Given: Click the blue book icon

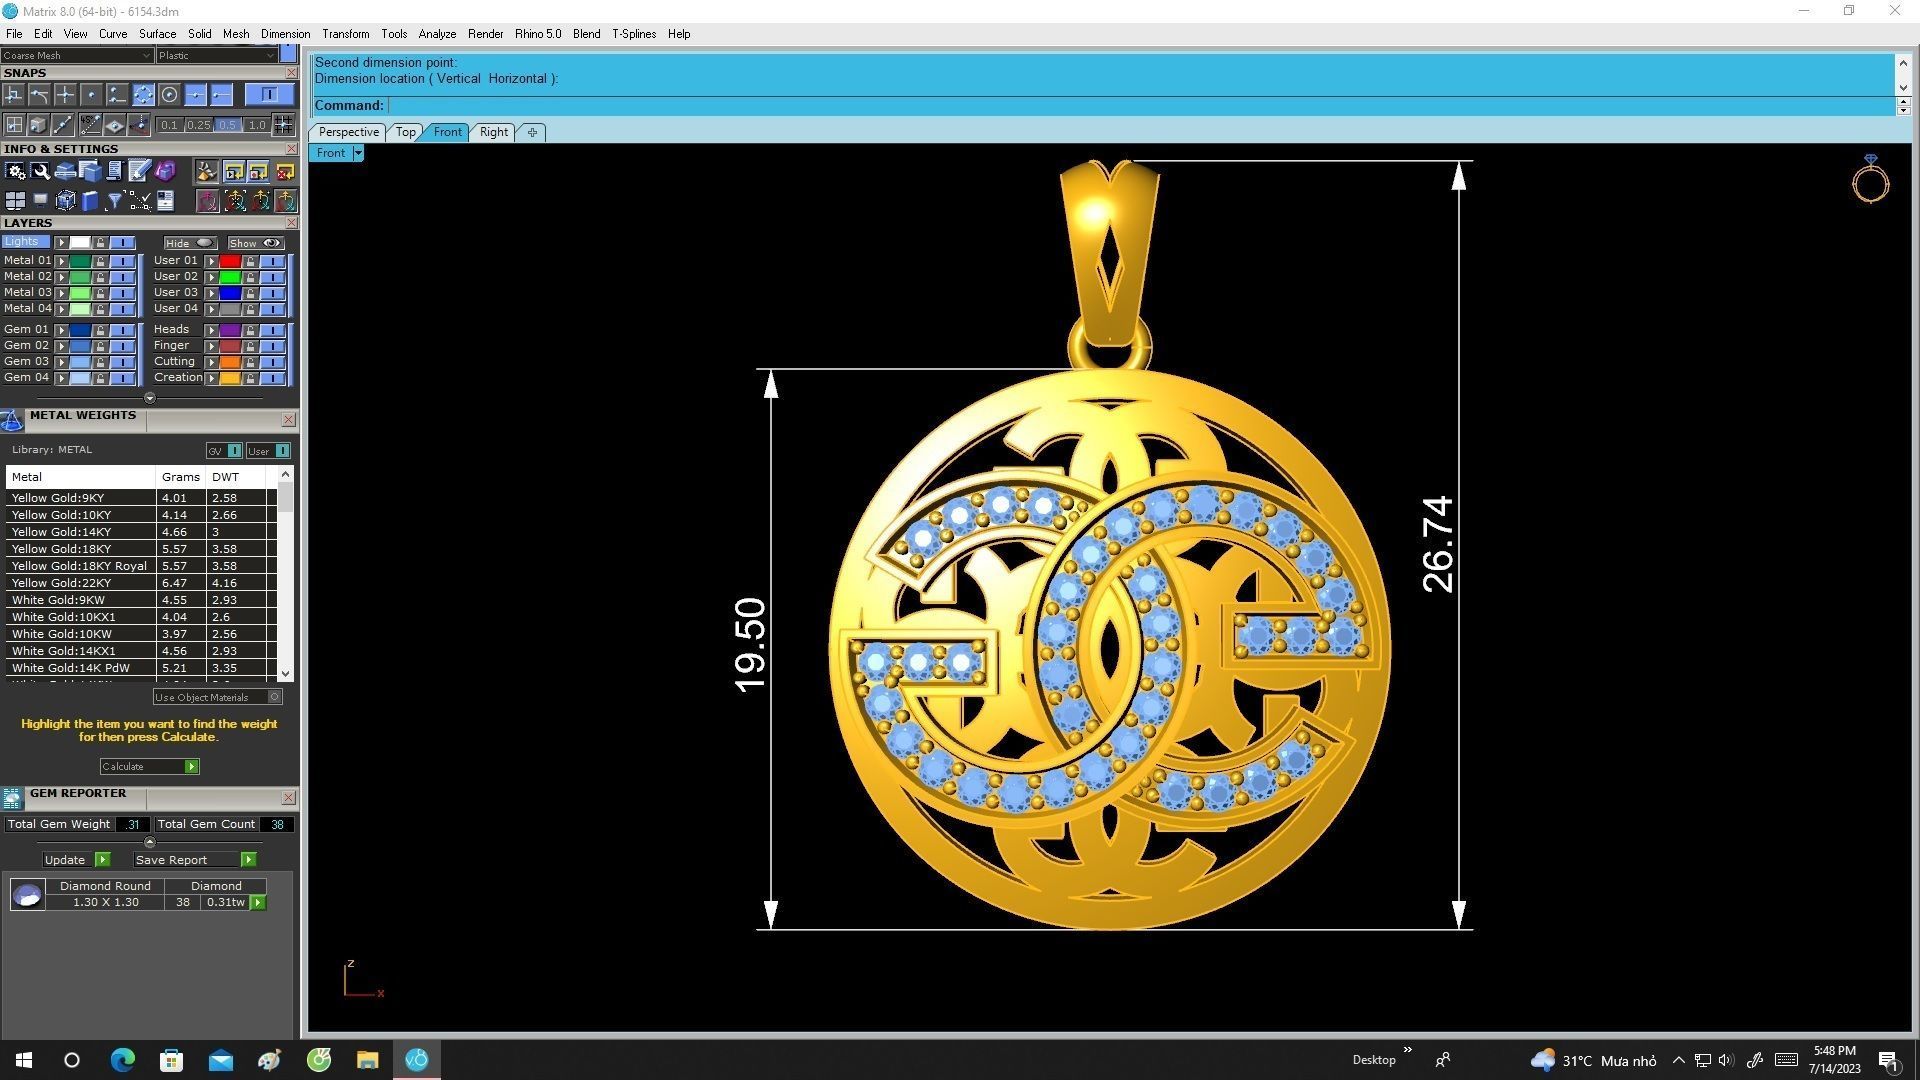Looking at the screenshot, I should pyautogui.click(x=90, y=201).
